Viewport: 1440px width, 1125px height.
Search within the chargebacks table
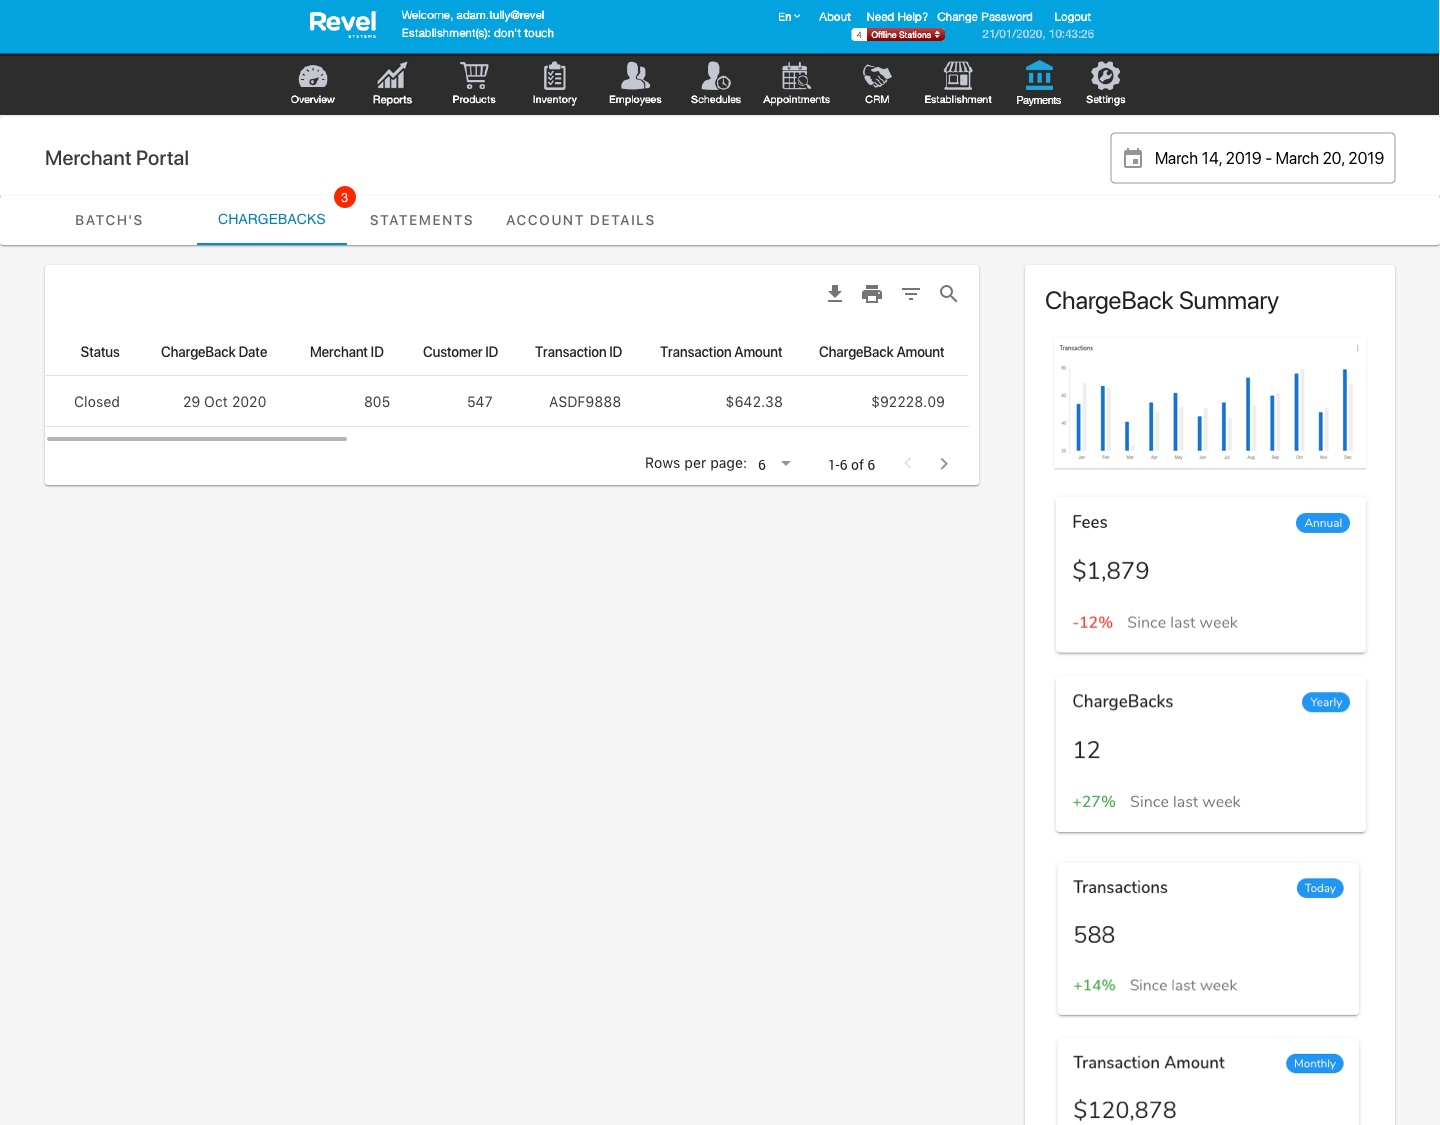tap(949, 294)
